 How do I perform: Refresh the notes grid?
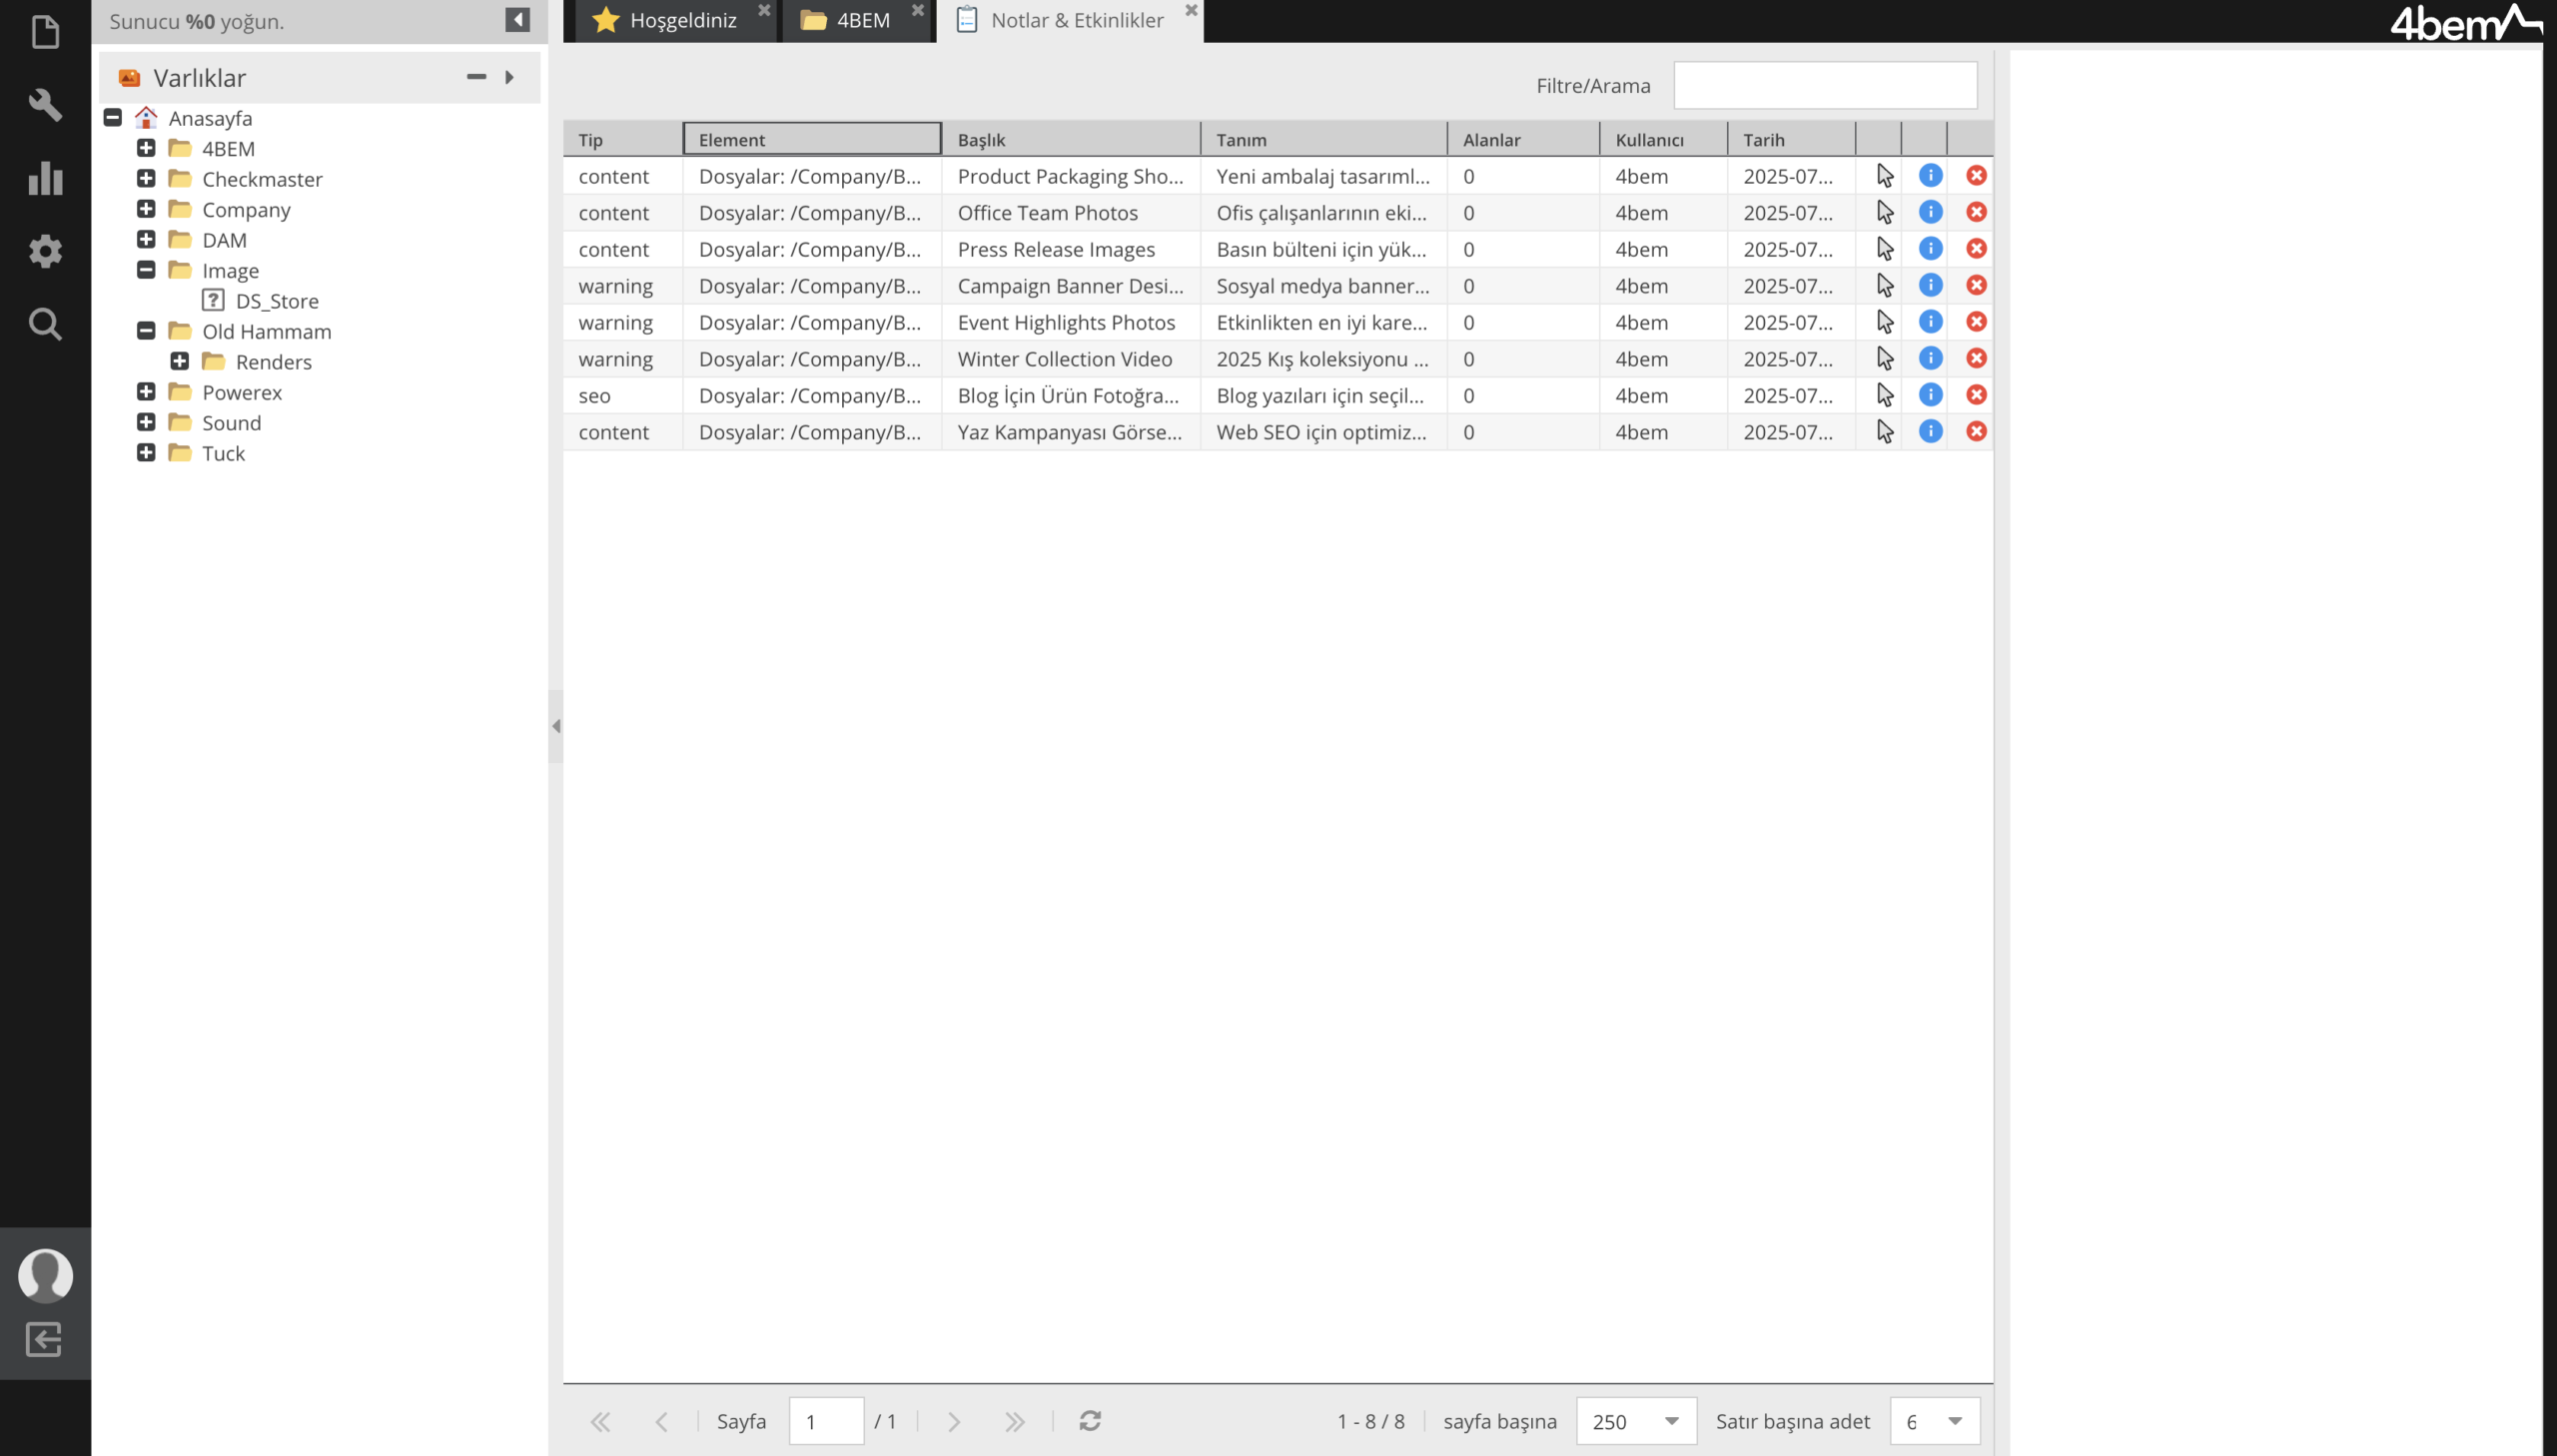pyautogui.click(x=1089, y=1420)
